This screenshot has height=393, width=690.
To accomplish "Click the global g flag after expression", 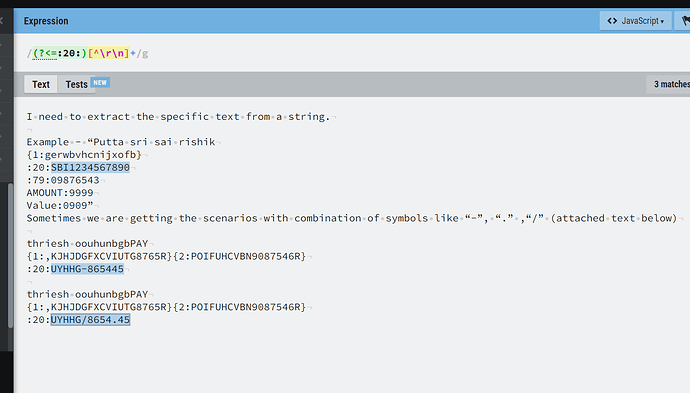I will pyautogui.click(x=145, y=54).
